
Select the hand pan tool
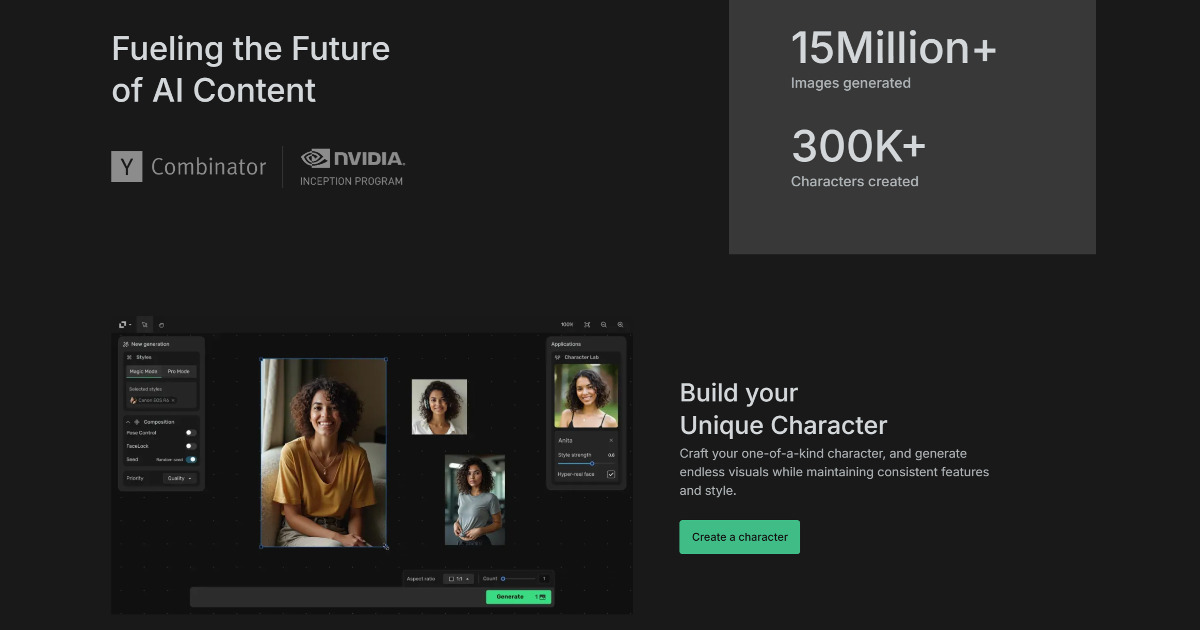pyautogui.click(x=161, y=324)
